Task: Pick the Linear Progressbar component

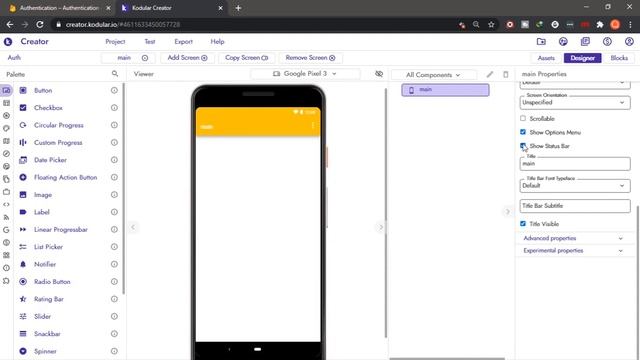Action: tap(61, 229)
